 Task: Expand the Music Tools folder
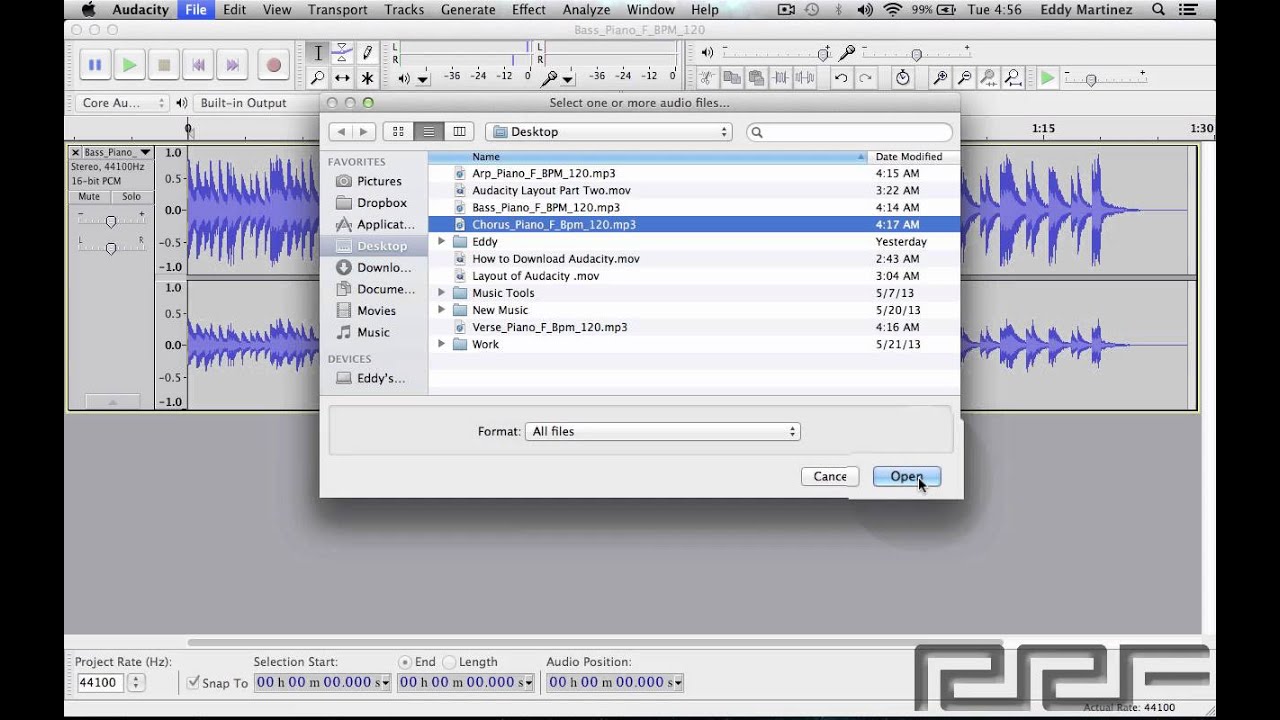pyautogui.click(x=441, y=293)
